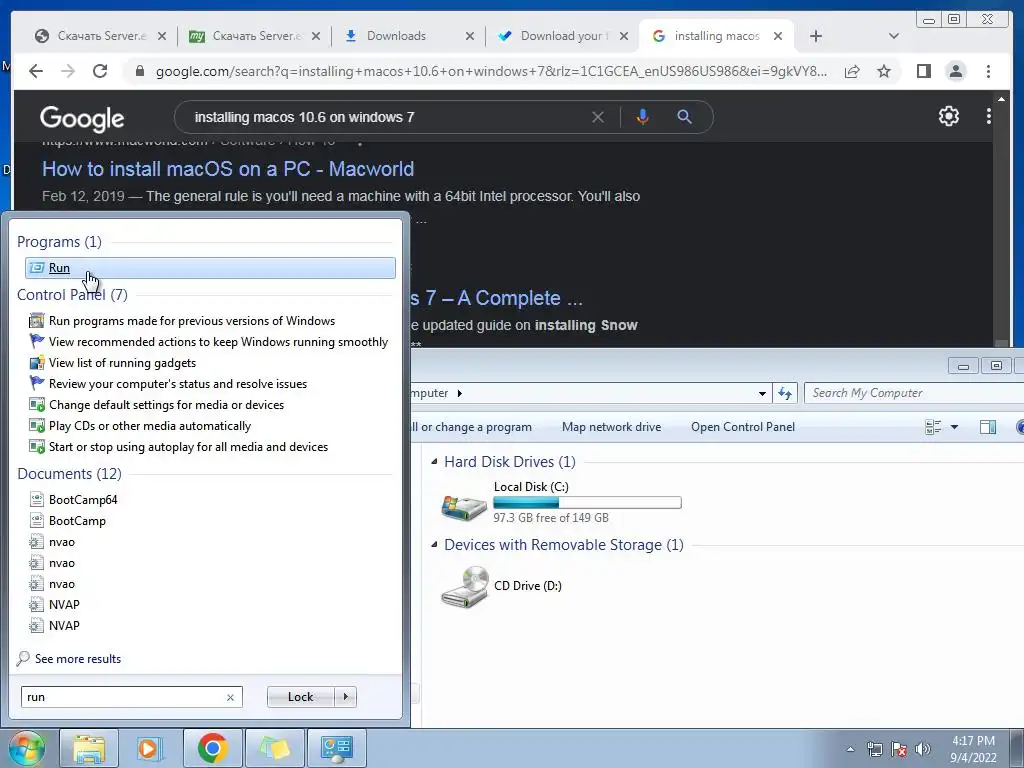The image size is (1024, 768).
Task: Close the Downloads tab
Action: pyautogui.click(x=470, y=36)
